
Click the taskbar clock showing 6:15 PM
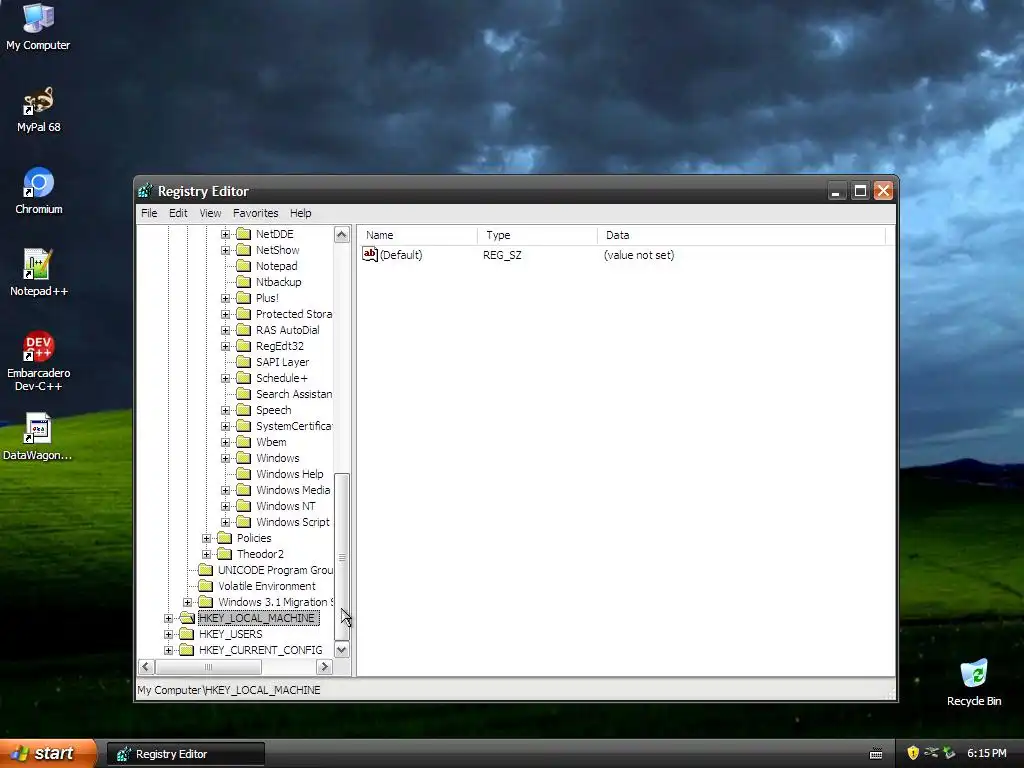point(986,753)
